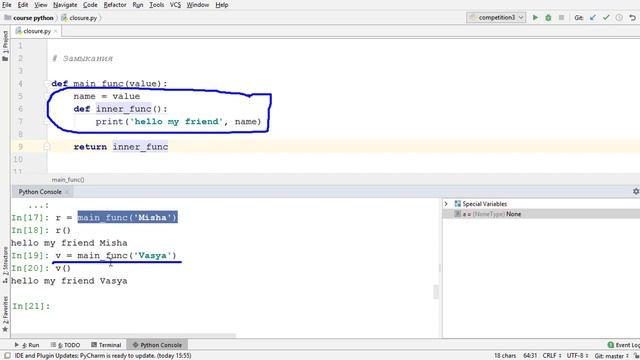Open the competition3 run configuration dropdown
640x360 pixels.
pyautogui.click(x=496, y=18)
